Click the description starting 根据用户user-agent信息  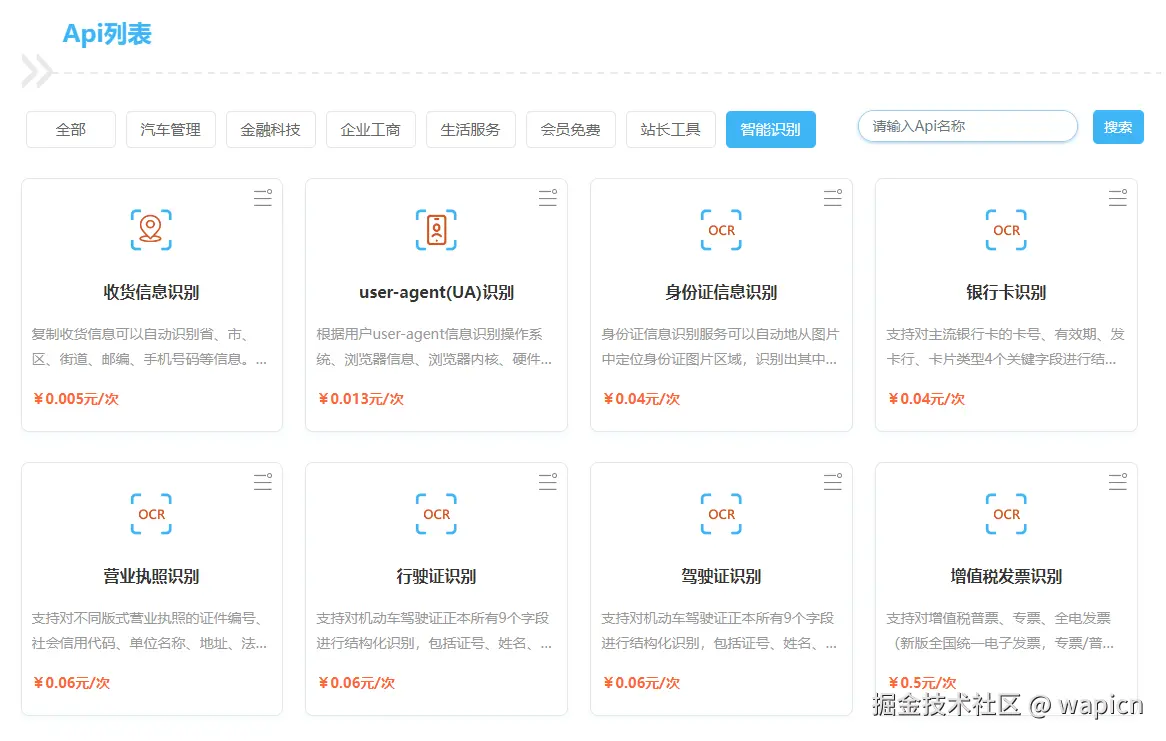[x=434, y=347]
